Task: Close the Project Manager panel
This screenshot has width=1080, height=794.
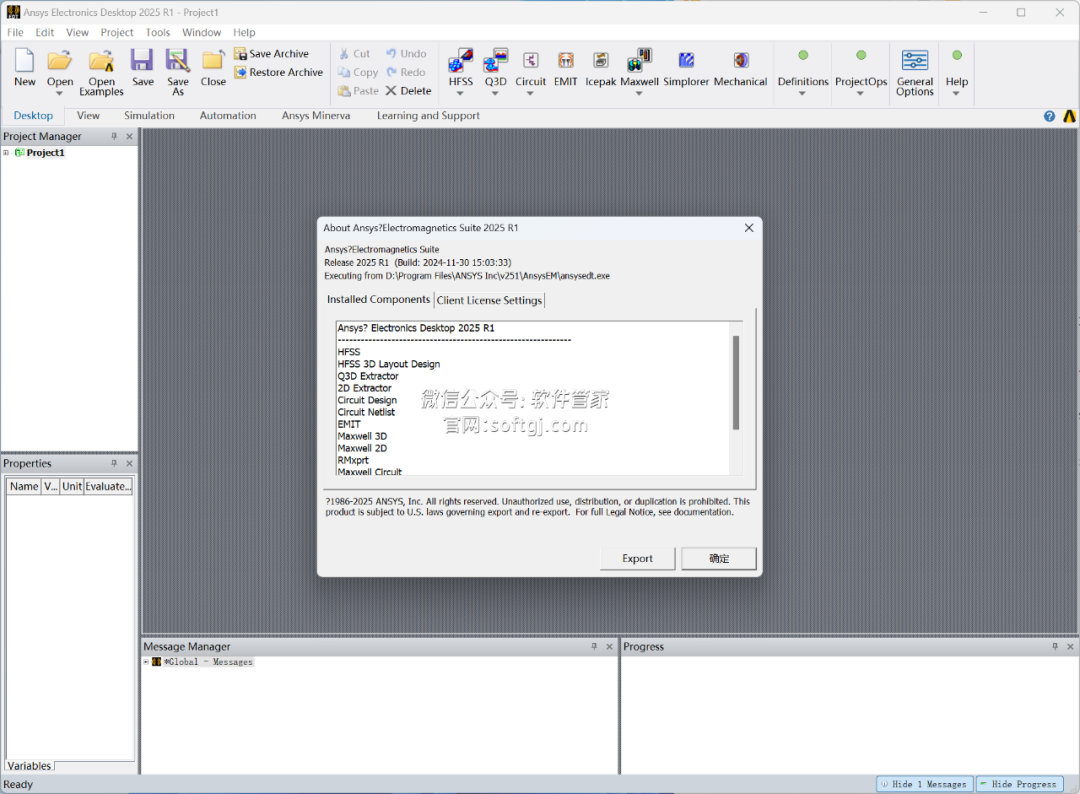Action: [x=129, y=136]
